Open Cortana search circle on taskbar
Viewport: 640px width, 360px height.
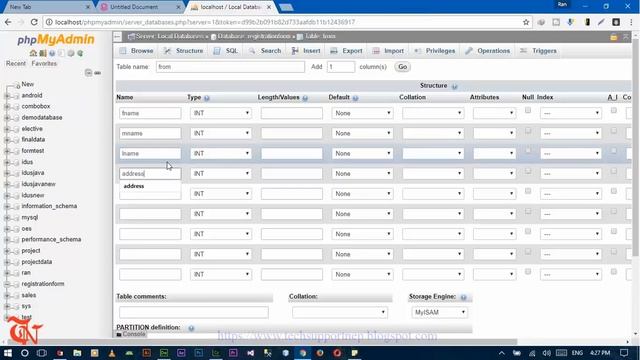pyautogui.click(x=24, y=353)
